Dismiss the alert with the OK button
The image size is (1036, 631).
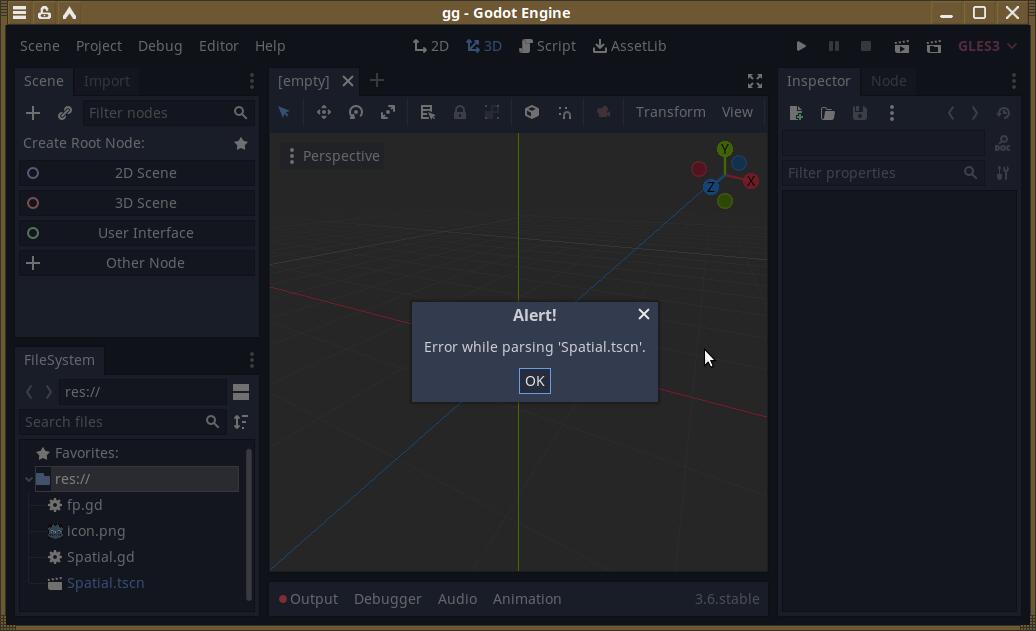(x=535, y=381)
